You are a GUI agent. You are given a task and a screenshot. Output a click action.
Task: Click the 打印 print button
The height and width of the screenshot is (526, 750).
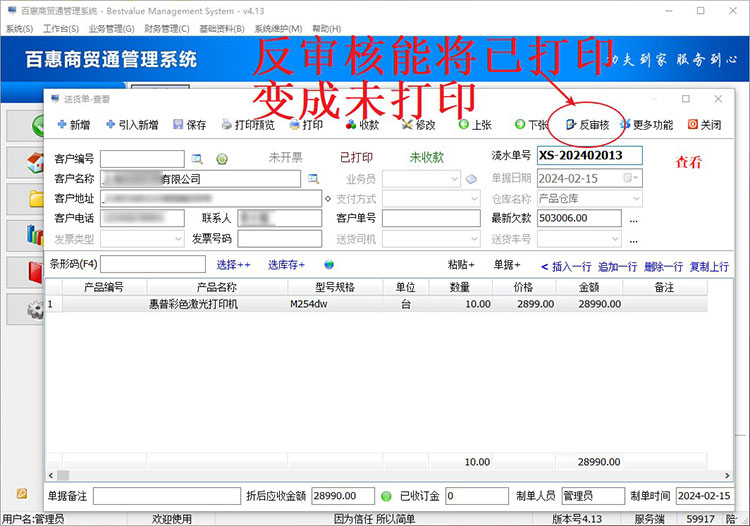[x=306, y=125]
